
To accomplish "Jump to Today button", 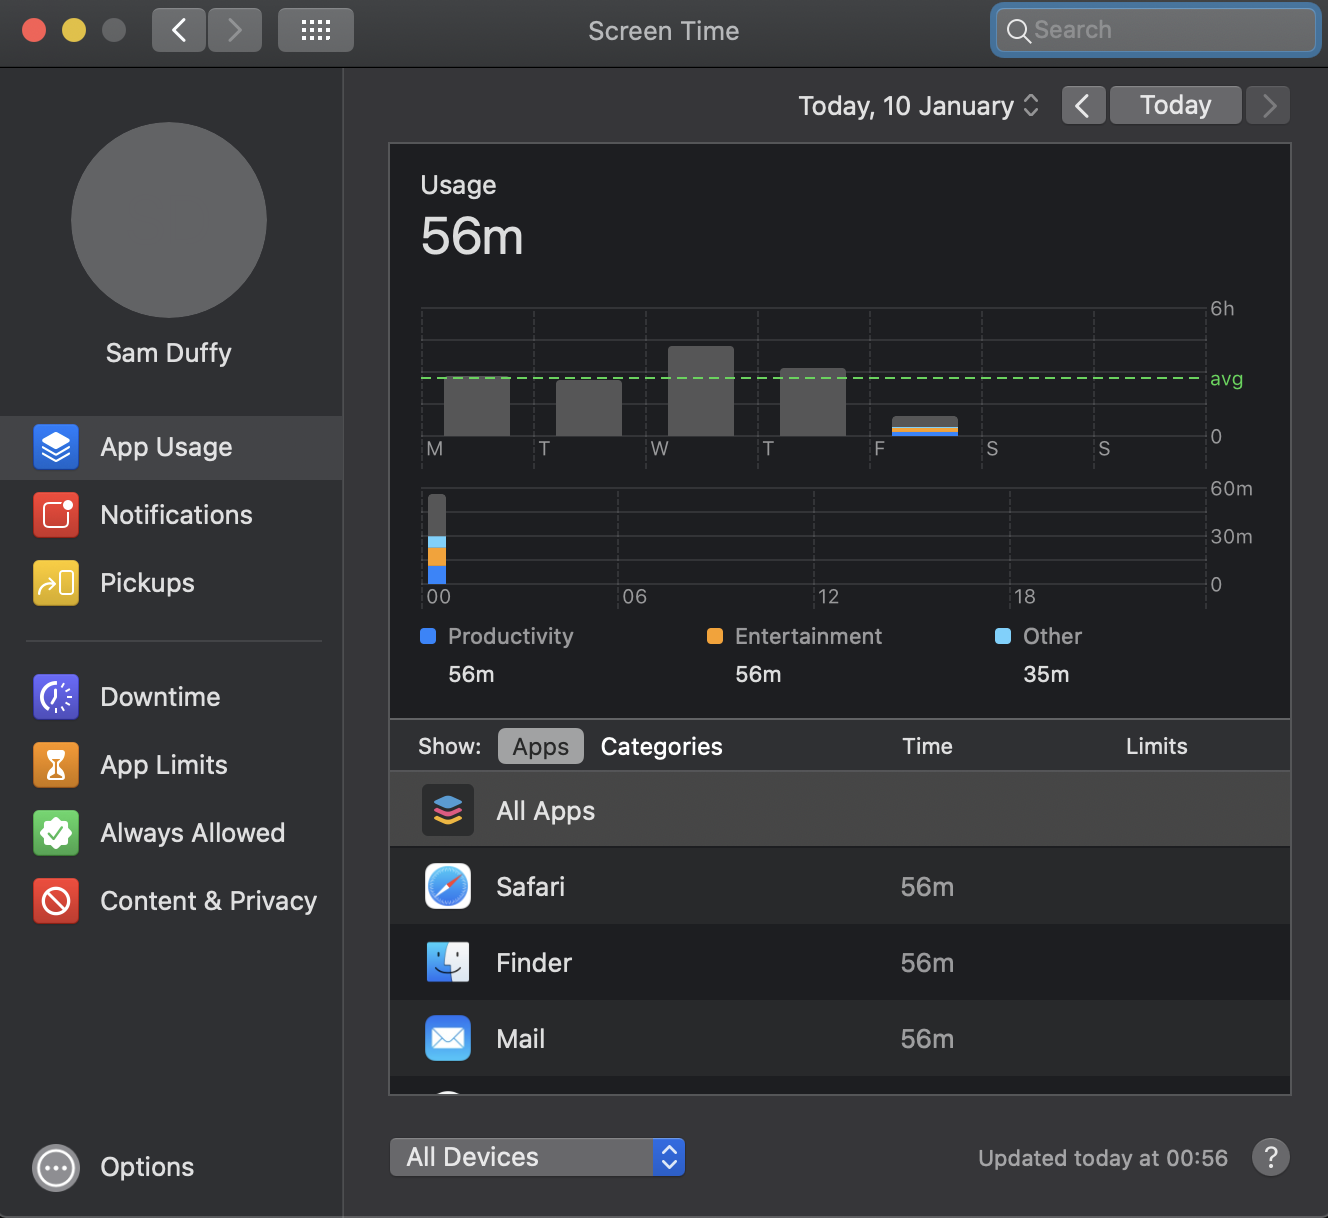I will [1176, 105].
